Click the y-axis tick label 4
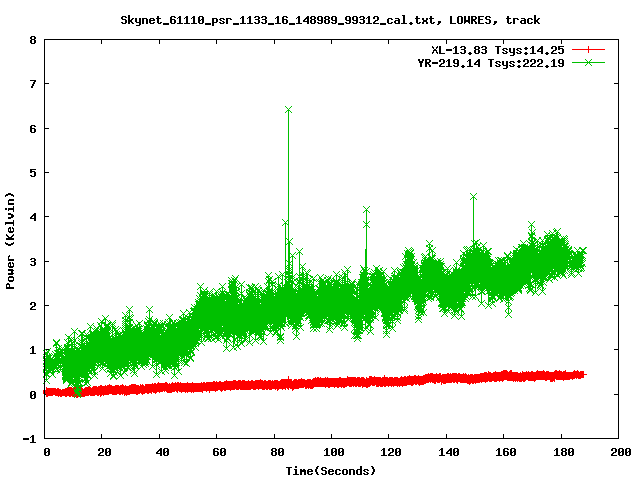Viewport: 640px width, 480px height. click(x=33, y=217)
